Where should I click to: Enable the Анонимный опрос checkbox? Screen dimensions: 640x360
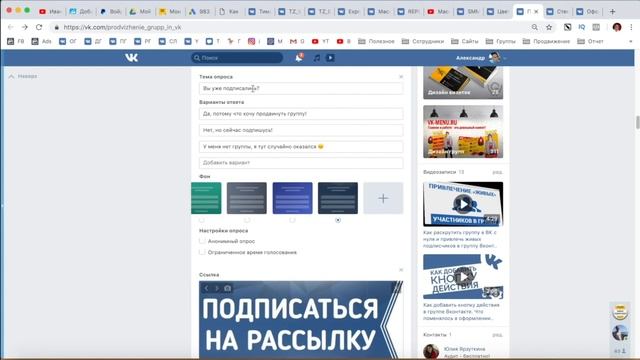tap(202, 241)
